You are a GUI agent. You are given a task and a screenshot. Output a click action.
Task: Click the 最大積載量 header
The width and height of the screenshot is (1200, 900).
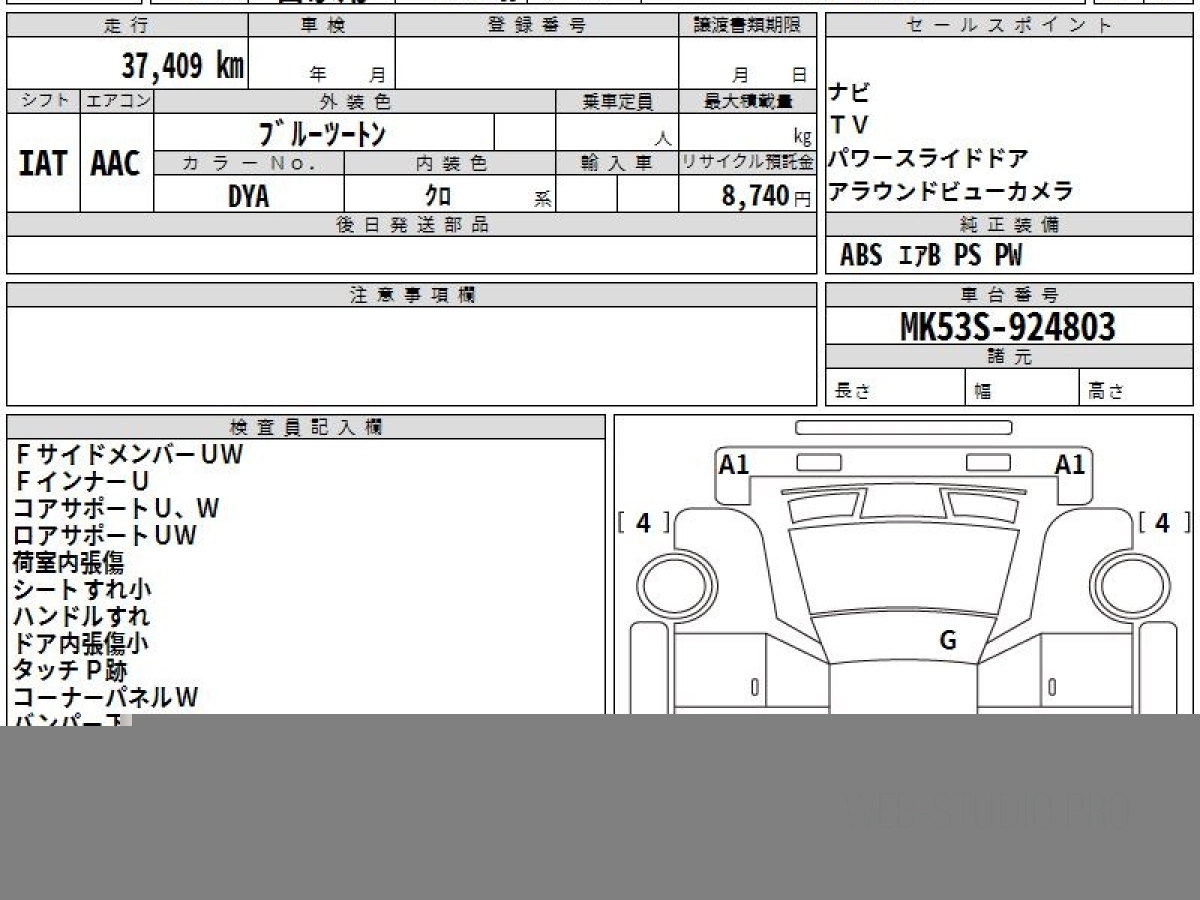point(747,101)
